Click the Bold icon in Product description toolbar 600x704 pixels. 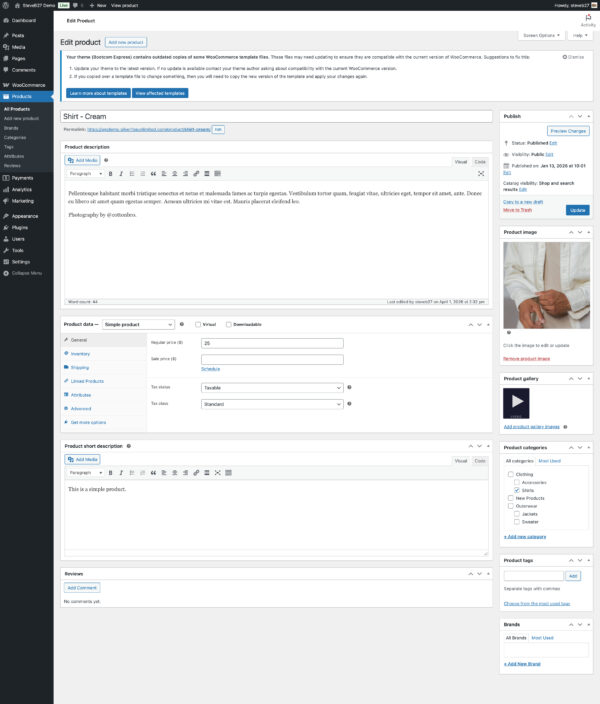click(110, 173)
